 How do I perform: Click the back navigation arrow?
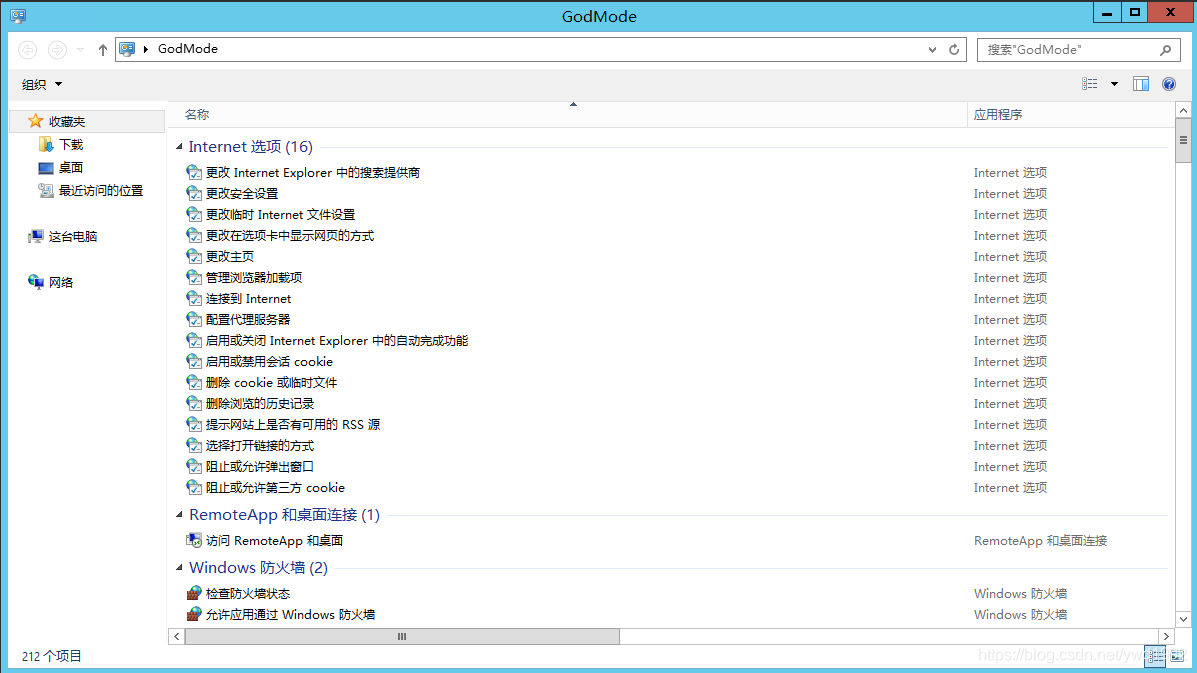27,50
